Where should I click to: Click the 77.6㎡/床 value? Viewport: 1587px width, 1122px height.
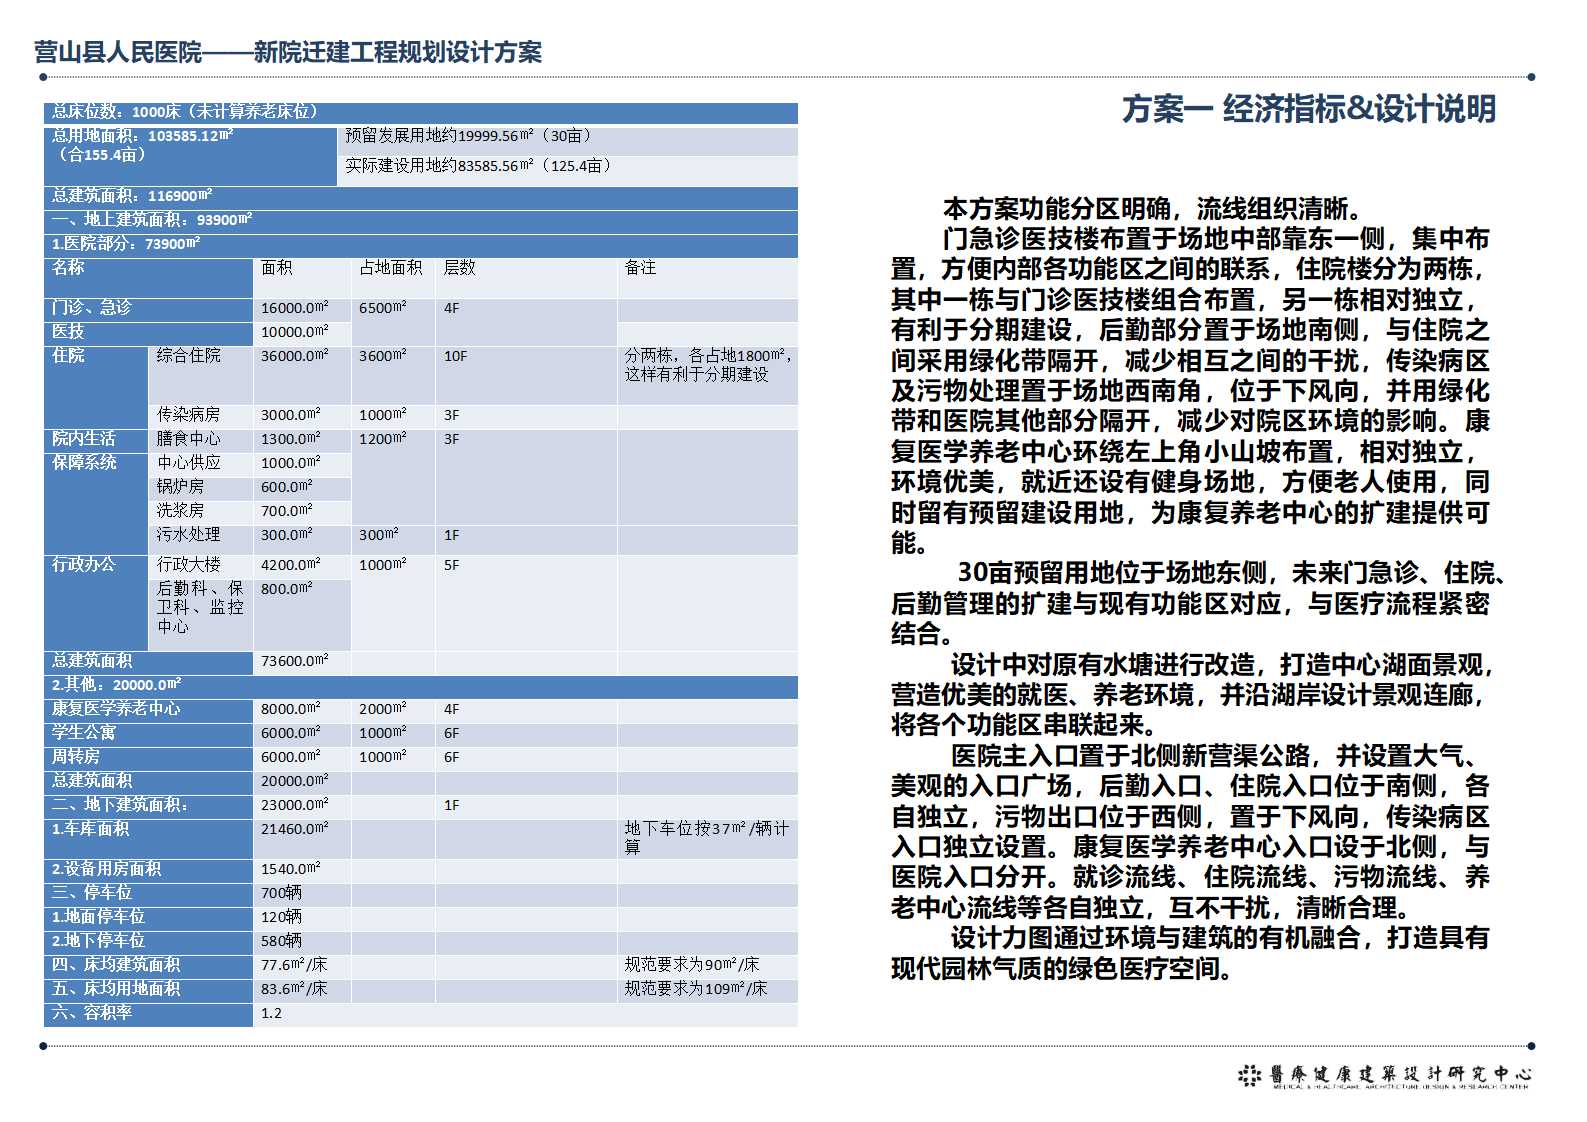pos(294,965)
